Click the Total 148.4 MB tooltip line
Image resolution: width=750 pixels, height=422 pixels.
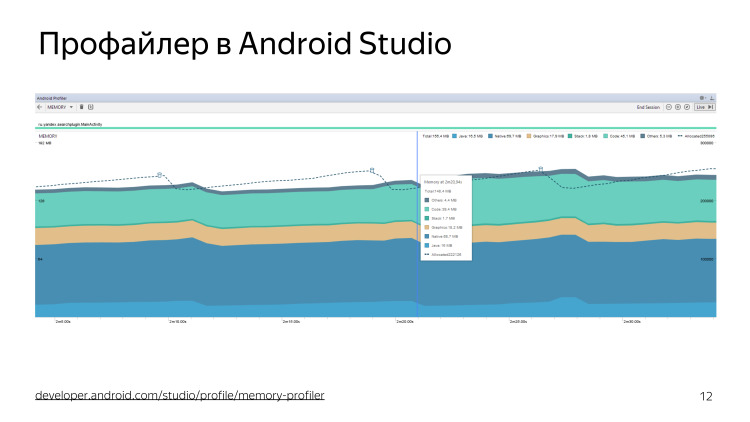point(438,191)
